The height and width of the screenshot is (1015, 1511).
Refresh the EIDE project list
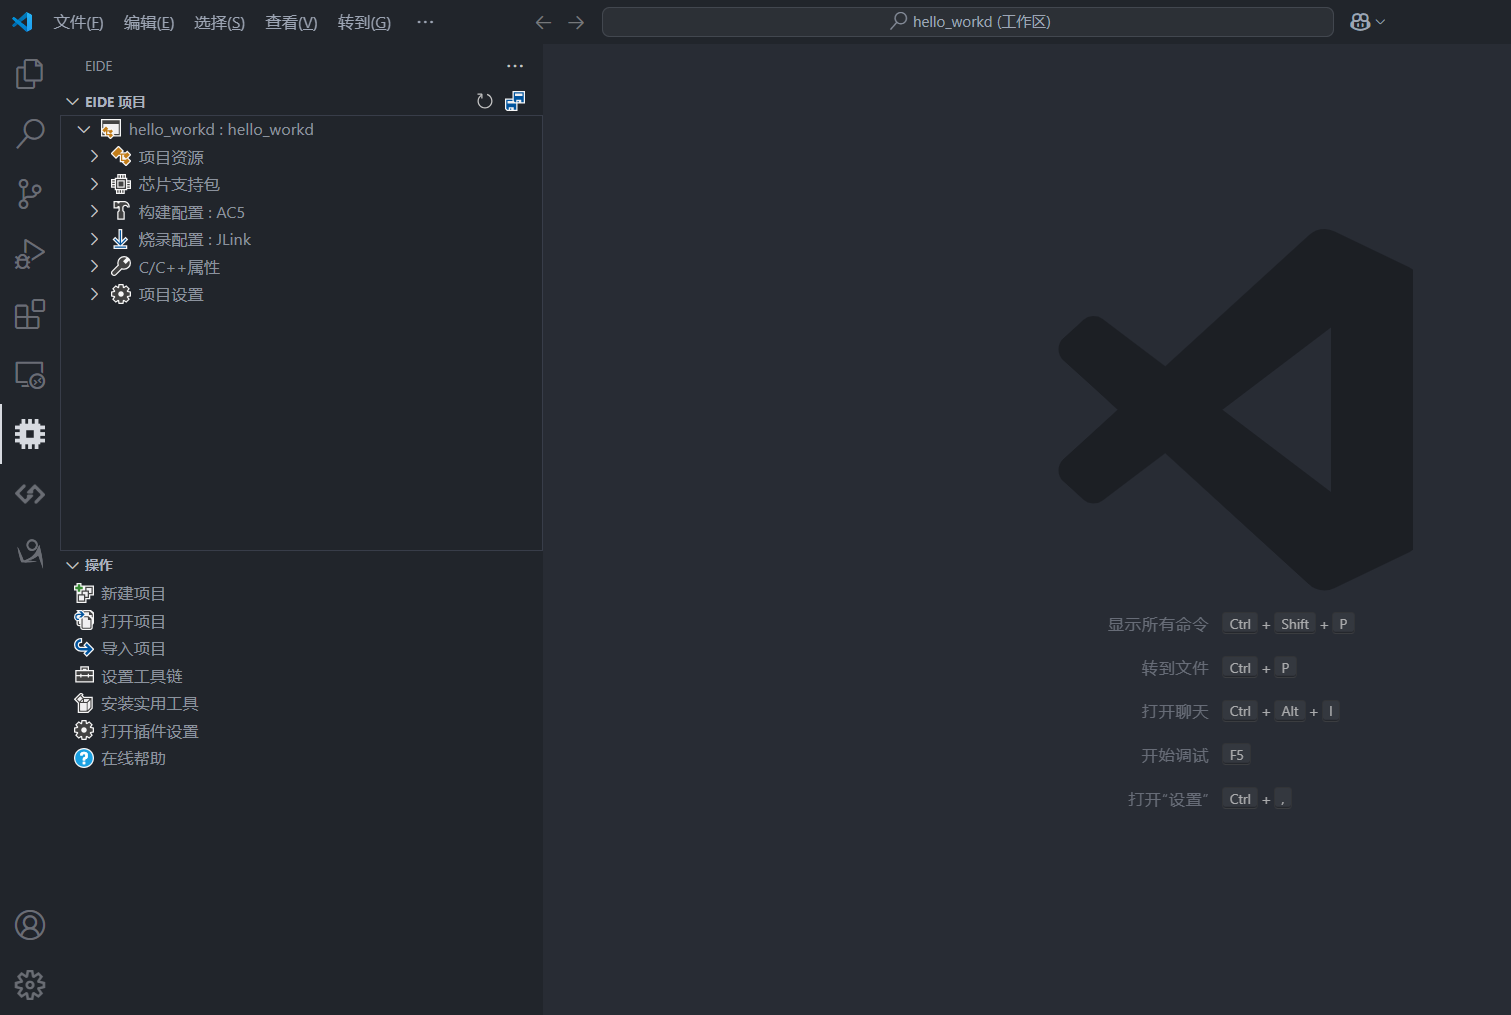coord(485,101)
